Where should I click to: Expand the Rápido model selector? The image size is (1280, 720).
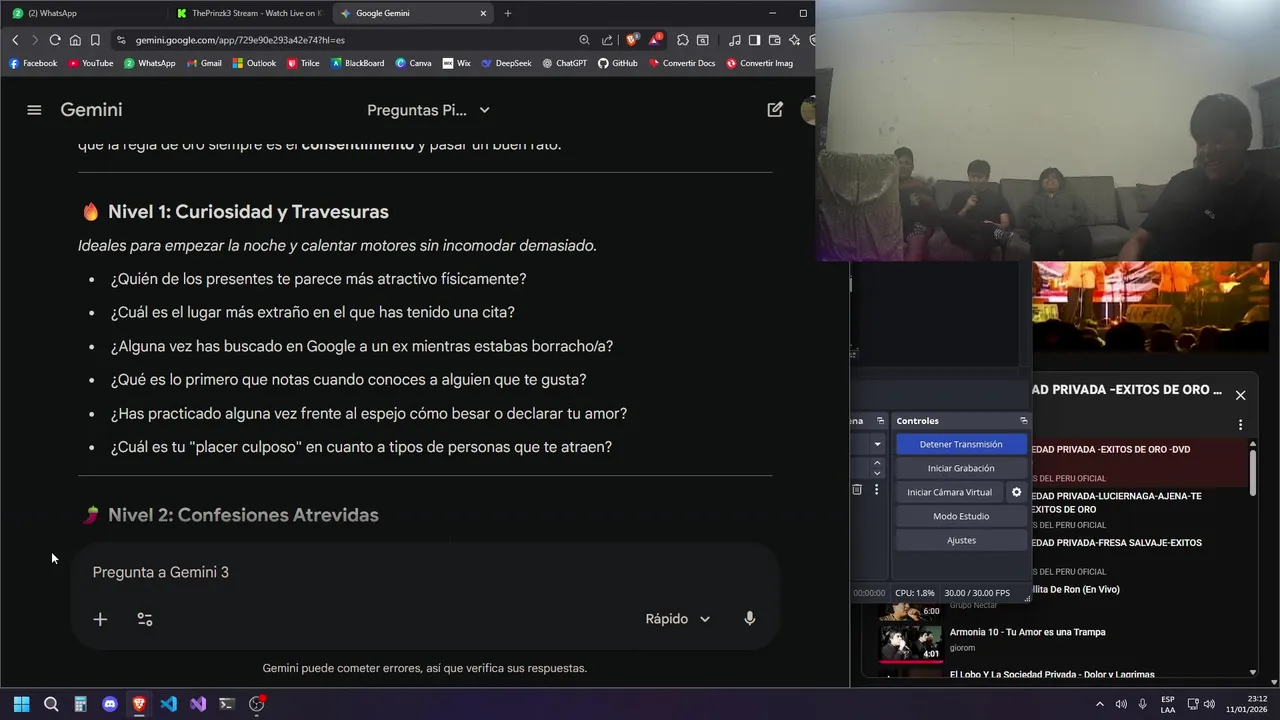coord(678,619)
